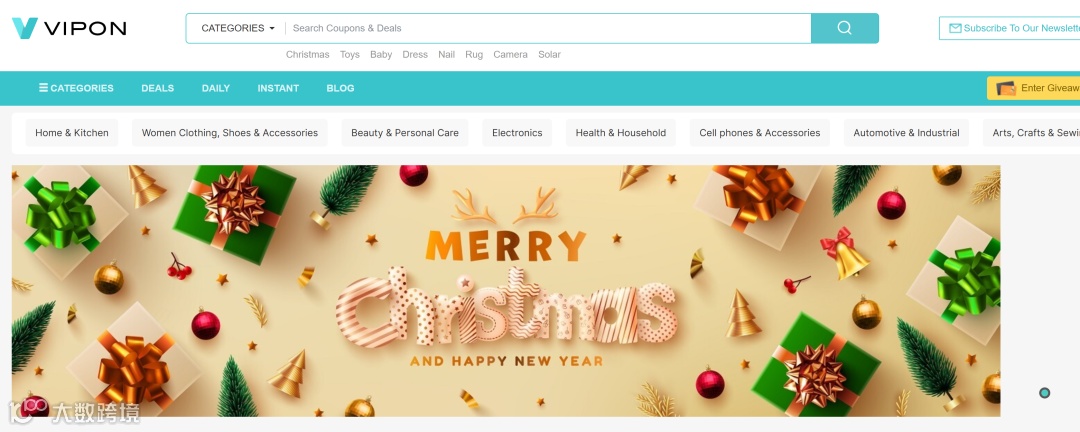Viewport: 1080px width, 432px height.
Task: Open the Deals tab
Action: [x=158, y=88]
